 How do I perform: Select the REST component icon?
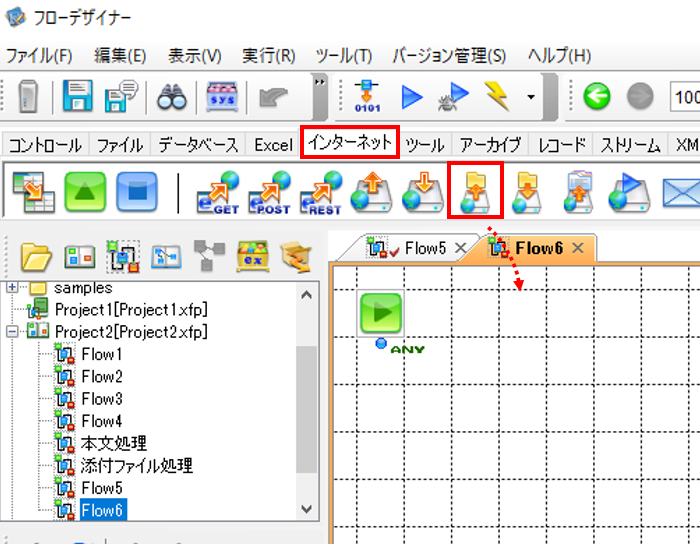tap(321, 193)
